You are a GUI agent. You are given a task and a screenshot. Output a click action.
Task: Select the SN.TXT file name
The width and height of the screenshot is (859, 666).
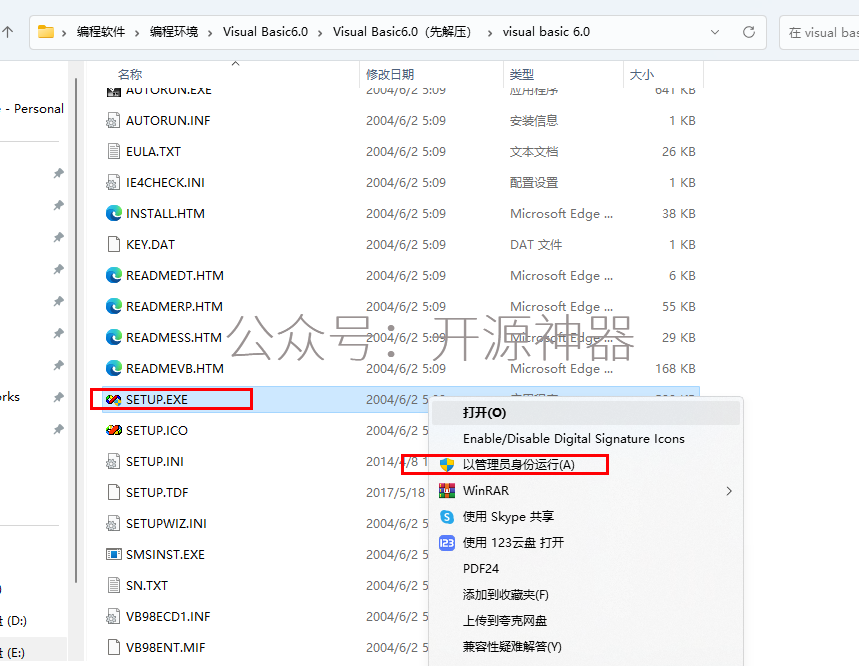point(147,585)
